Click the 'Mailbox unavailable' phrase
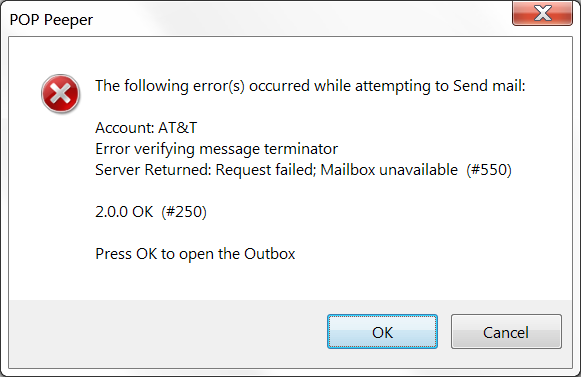The height and width of the screenshot is (377, 581). click(x=389, y=170)
